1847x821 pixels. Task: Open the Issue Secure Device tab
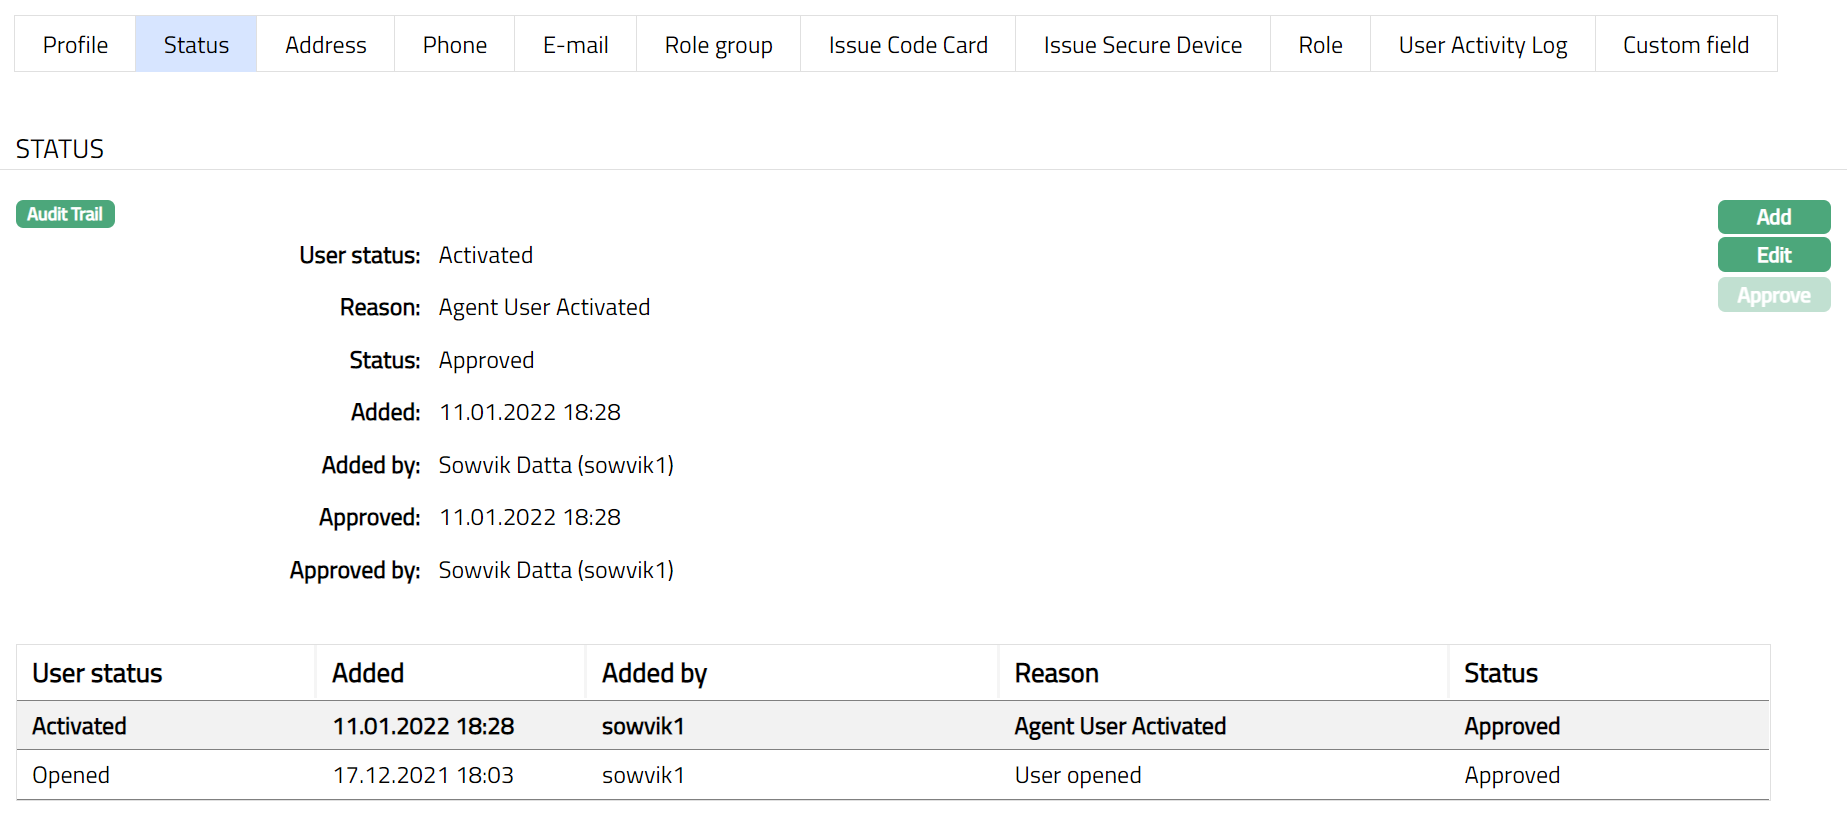[x=1142, y=45]
